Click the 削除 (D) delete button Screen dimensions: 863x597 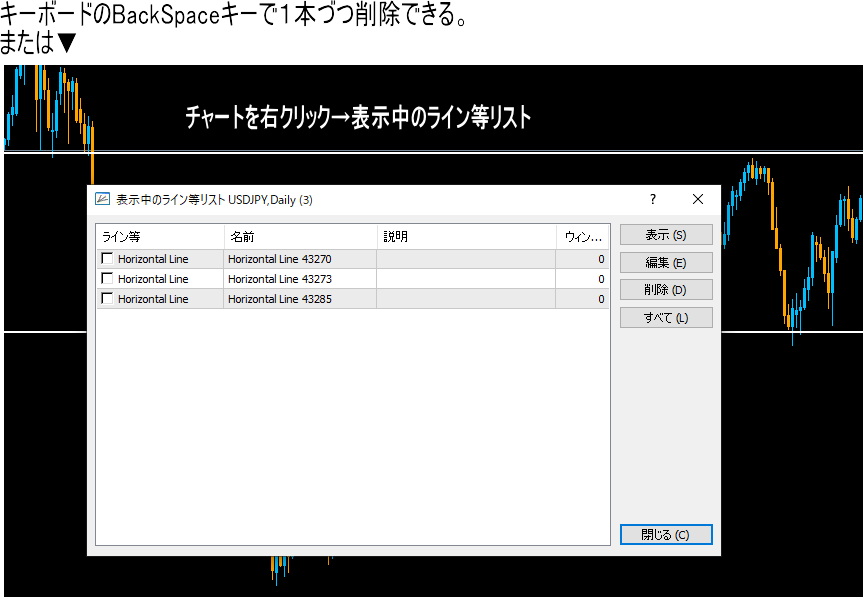pyautogui.click(x=665, y=290)
